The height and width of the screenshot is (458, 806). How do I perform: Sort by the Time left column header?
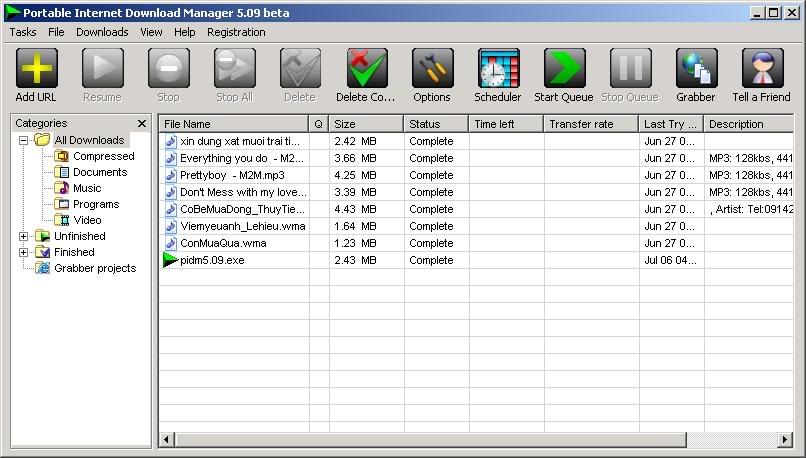(506, 124)
